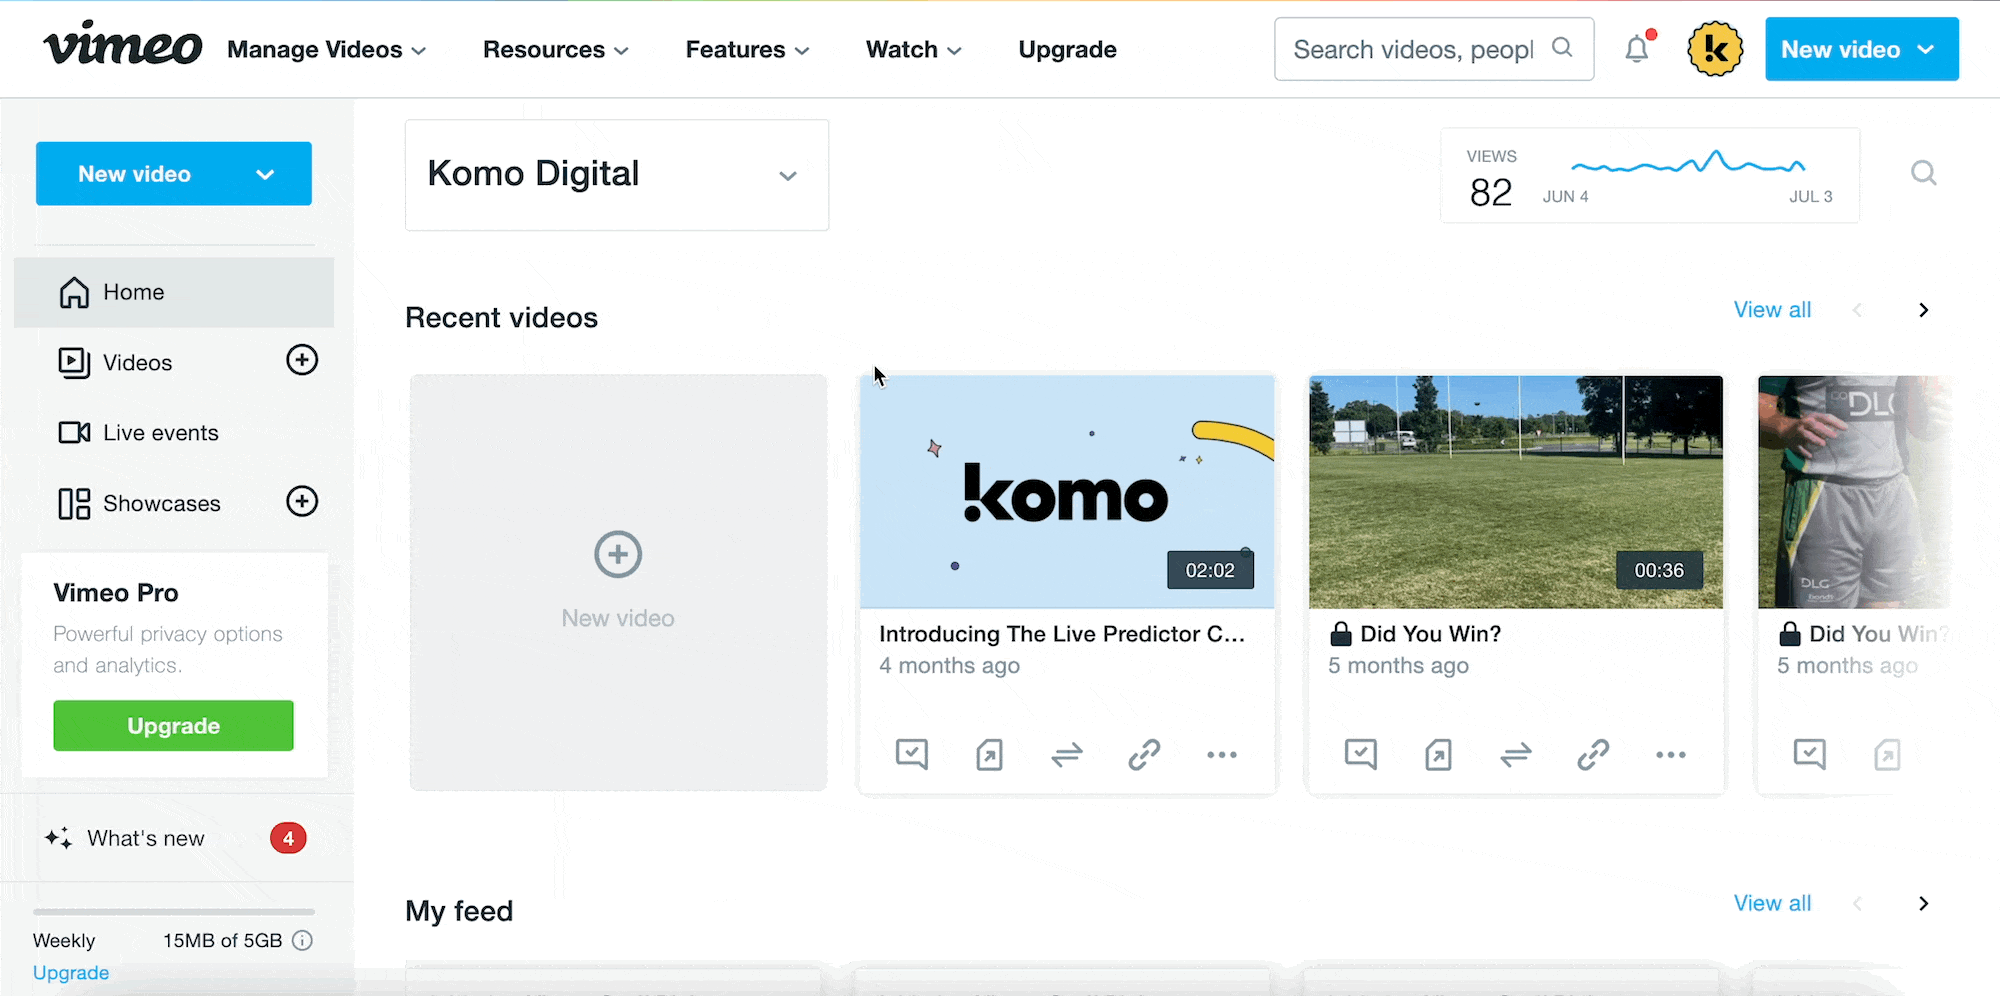The height and width of the screenshot is (996, 2000).
Task: Expand the Komo Digital team dropdown
Action: (x=787, y=176)
